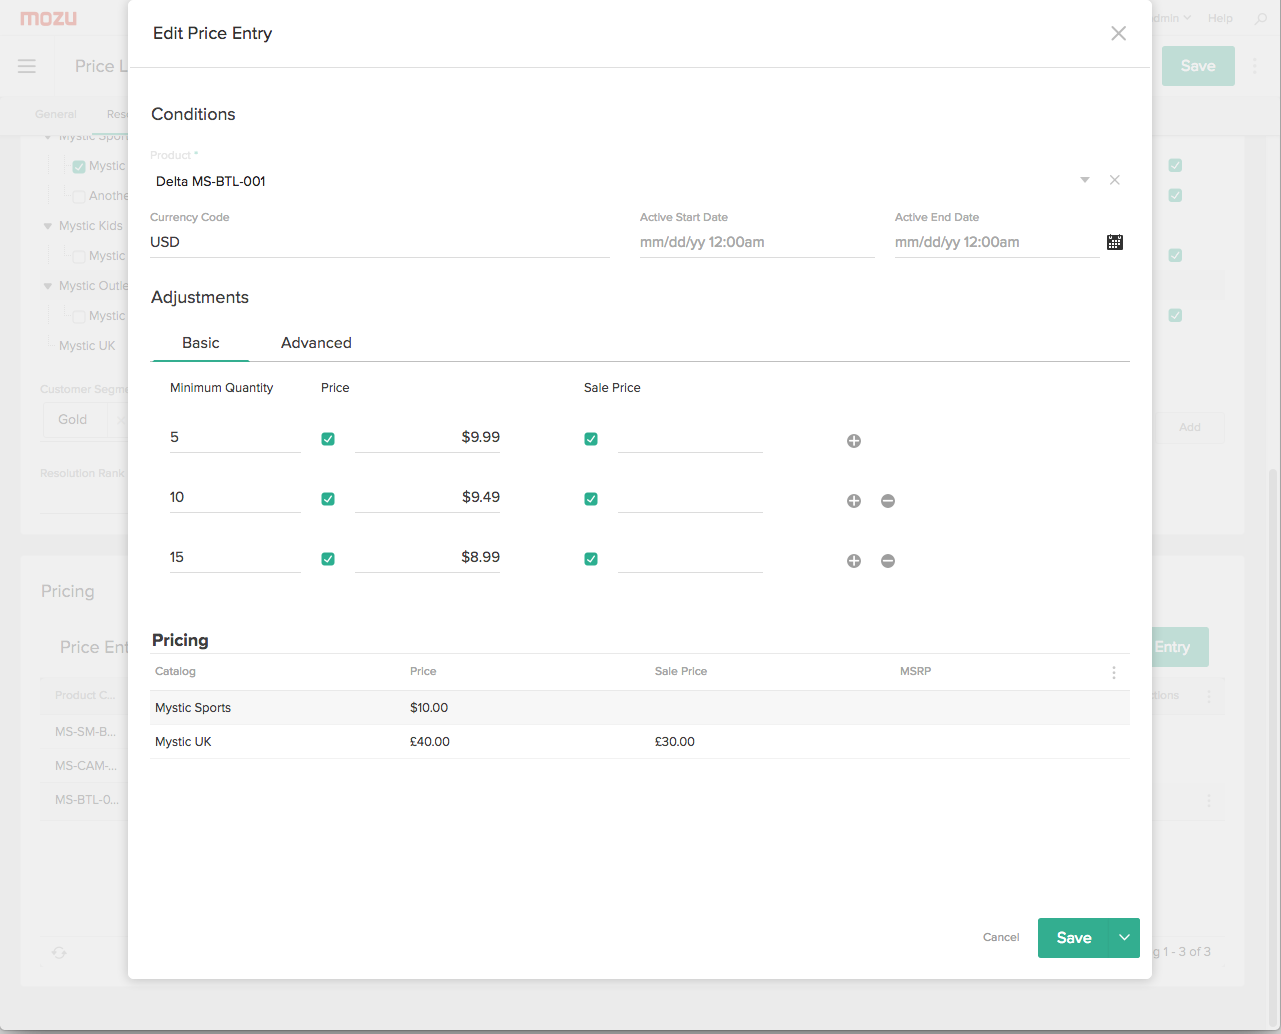Toggle Sale Price checkbox for quantity 15
Image resolution: width=1281 pixels, height=1034 pixels.
pyautogui.click(x=591, y=559)
